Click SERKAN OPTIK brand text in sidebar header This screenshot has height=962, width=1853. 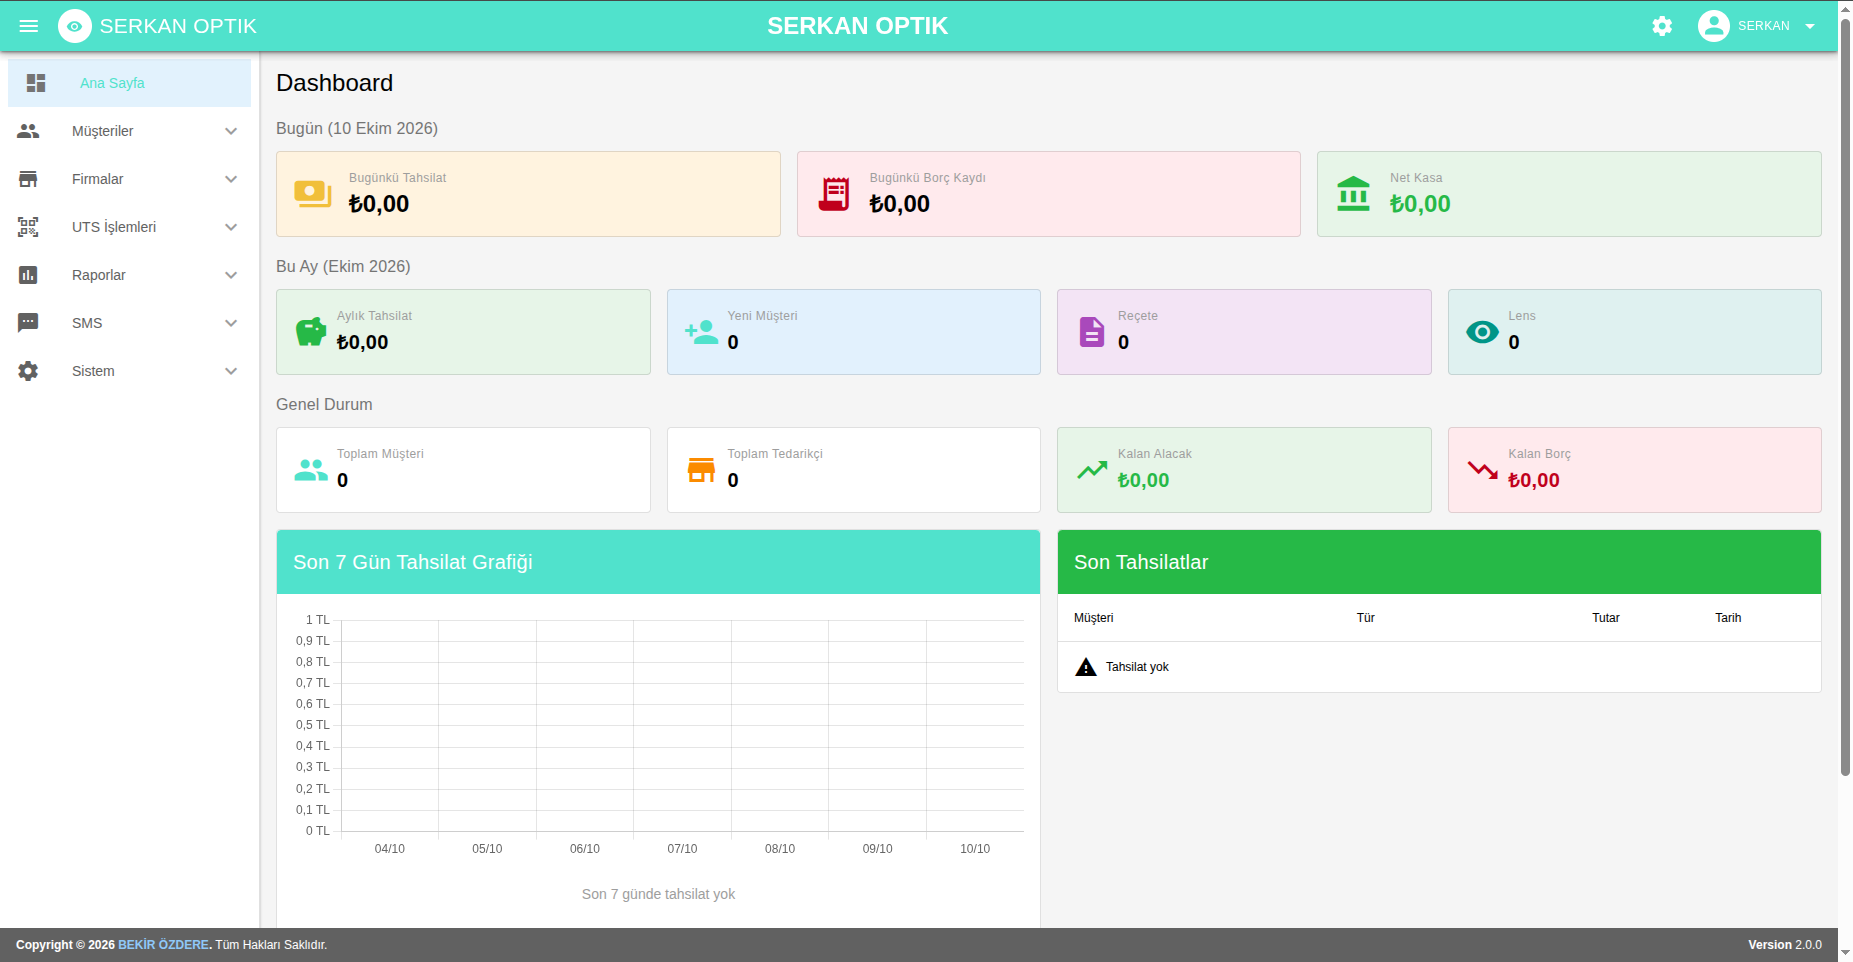coord(178,26)
